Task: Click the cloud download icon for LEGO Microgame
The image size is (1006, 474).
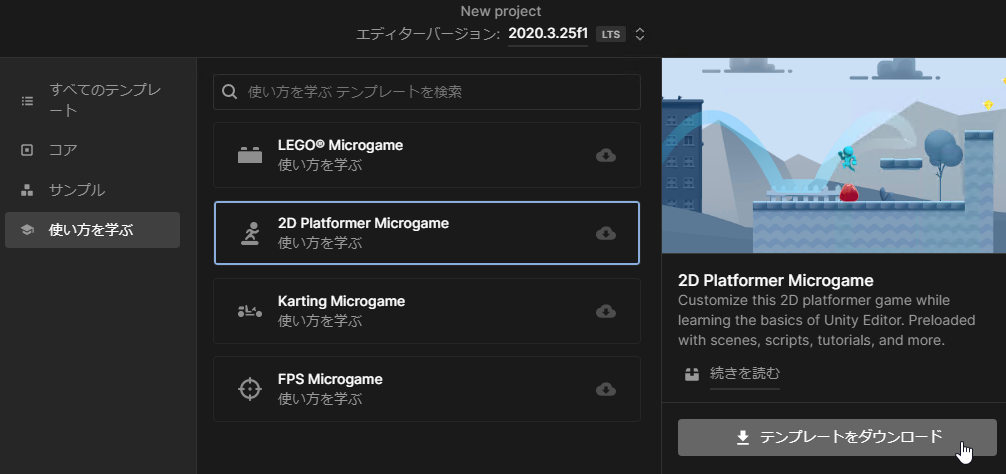Action: pos(606,155)
